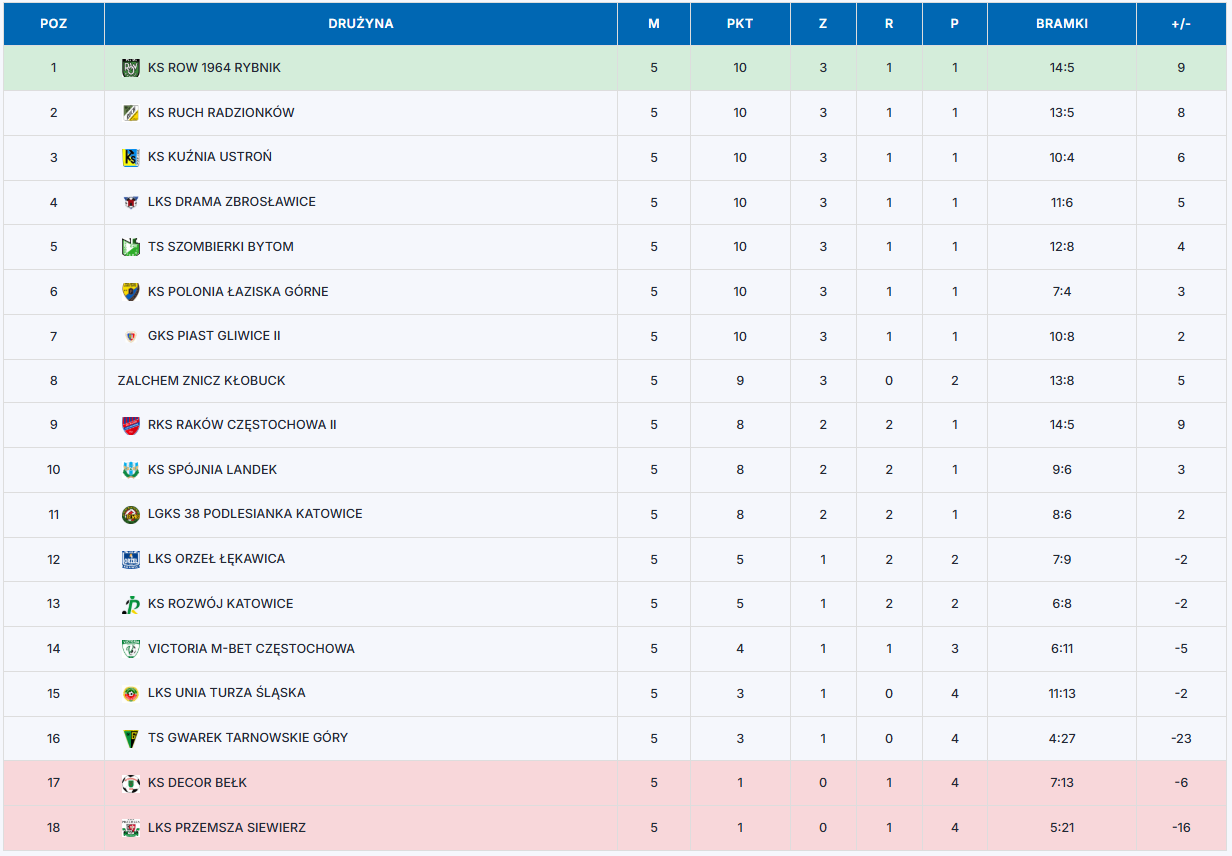This screenshot has width=1232, height=856.
Task: Select the KS Polonia Łaziska Górne team name
Action: click(x=238, y=292)
